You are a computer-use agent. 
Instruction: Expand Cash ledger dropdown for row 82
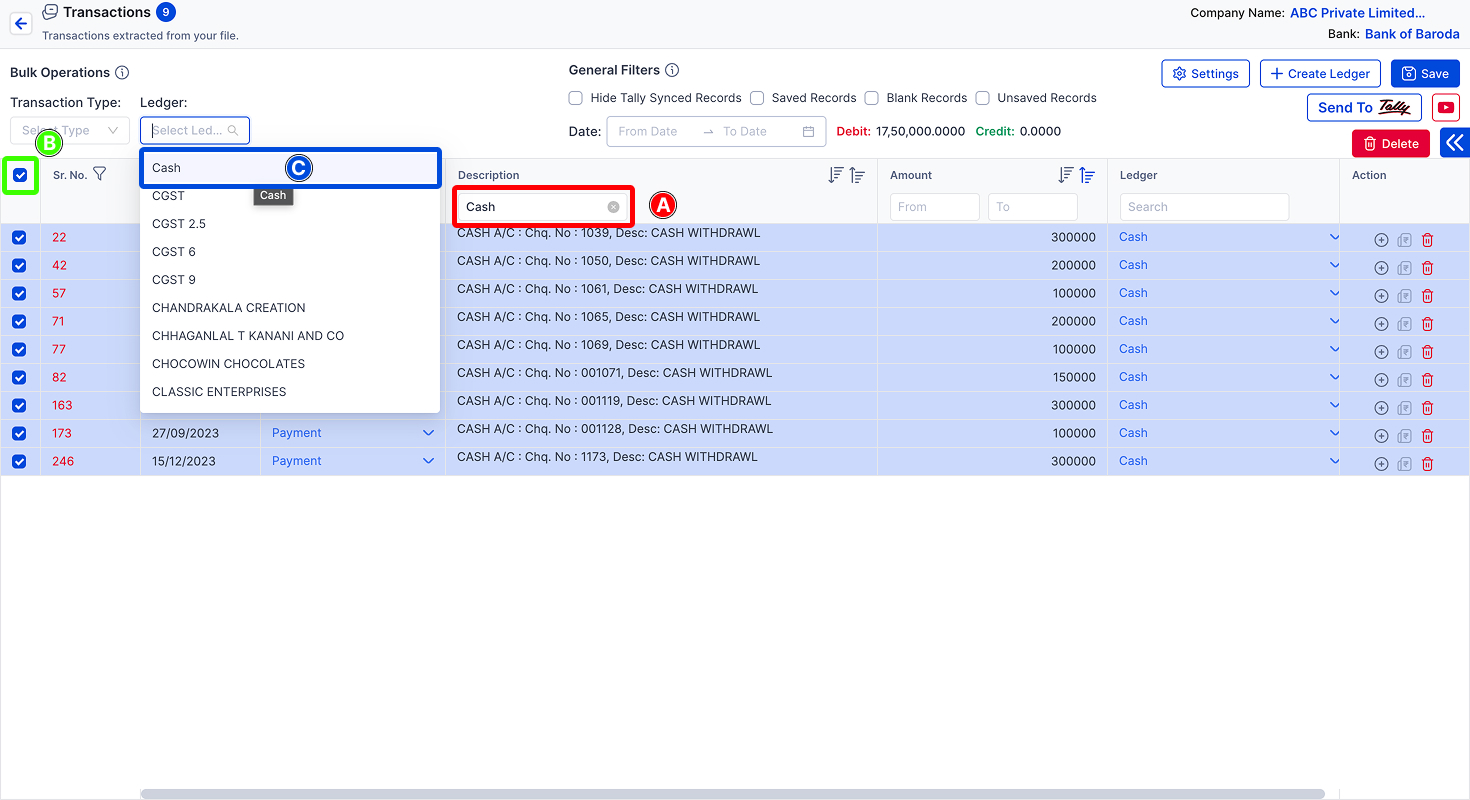[1333, 377]
